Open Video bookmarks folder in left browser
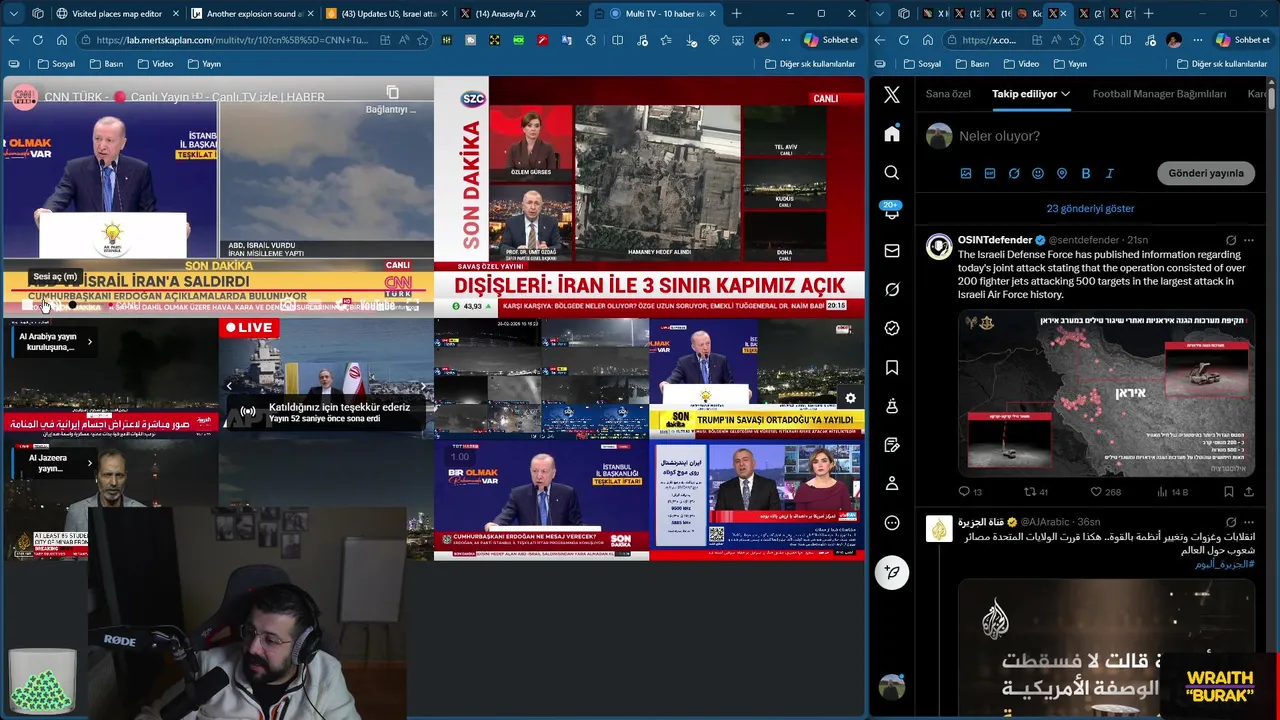The image size is (1280, 720). point(154,63)
